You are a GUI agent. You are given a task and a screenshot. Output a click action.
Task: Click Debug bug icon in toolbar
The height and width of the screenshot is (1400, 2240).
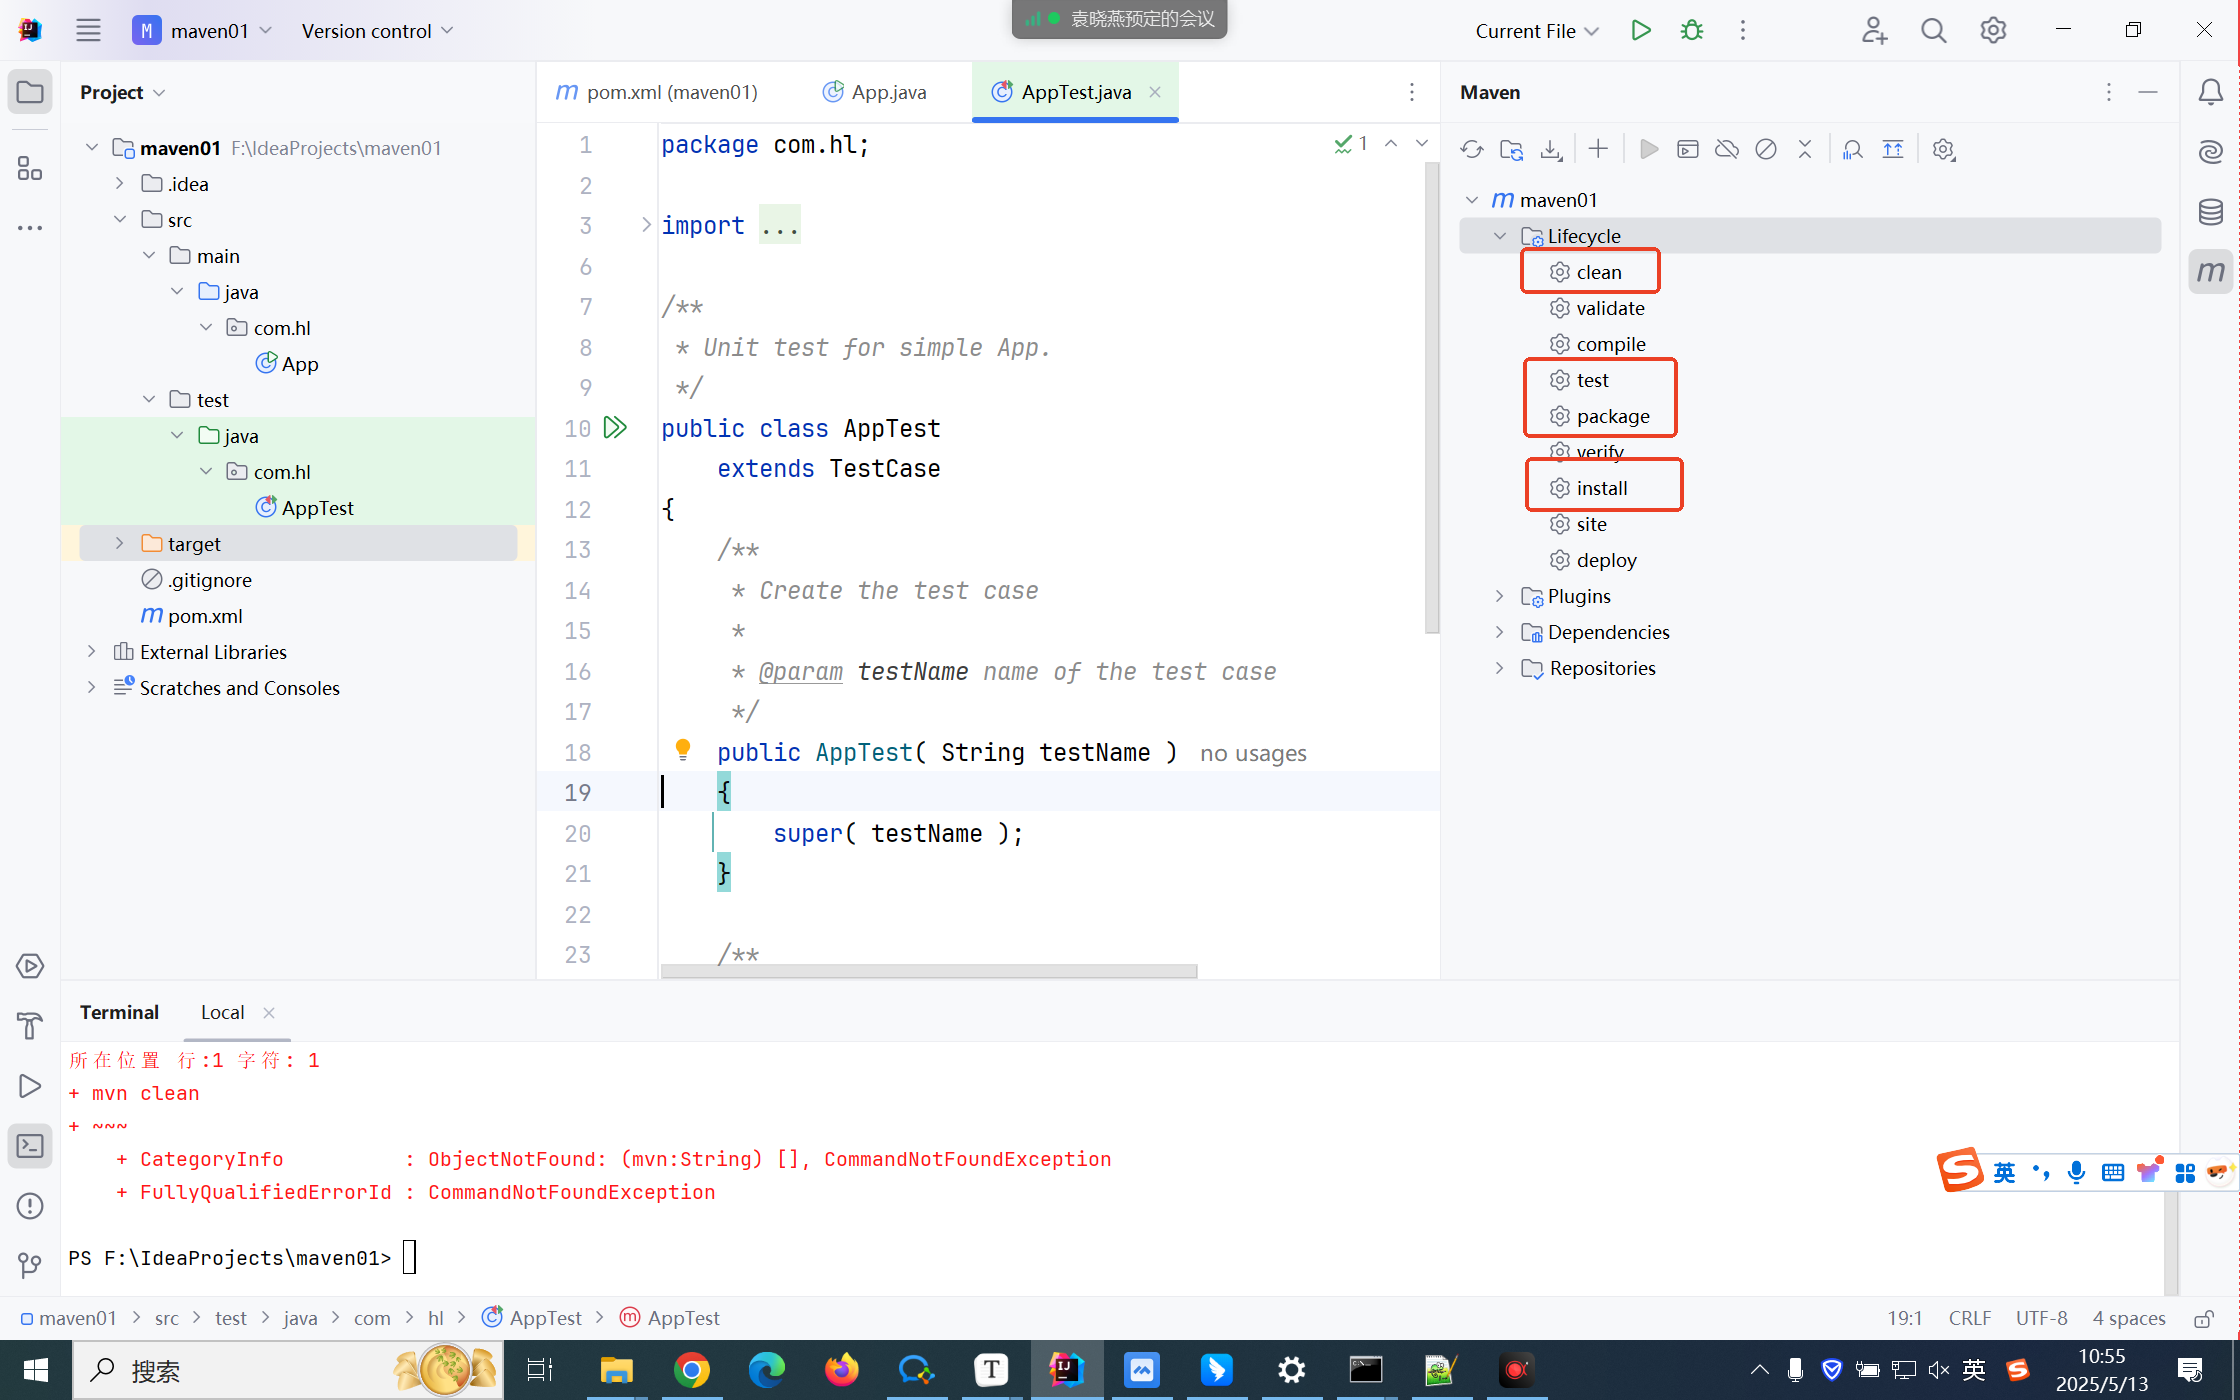point(1692,31)
